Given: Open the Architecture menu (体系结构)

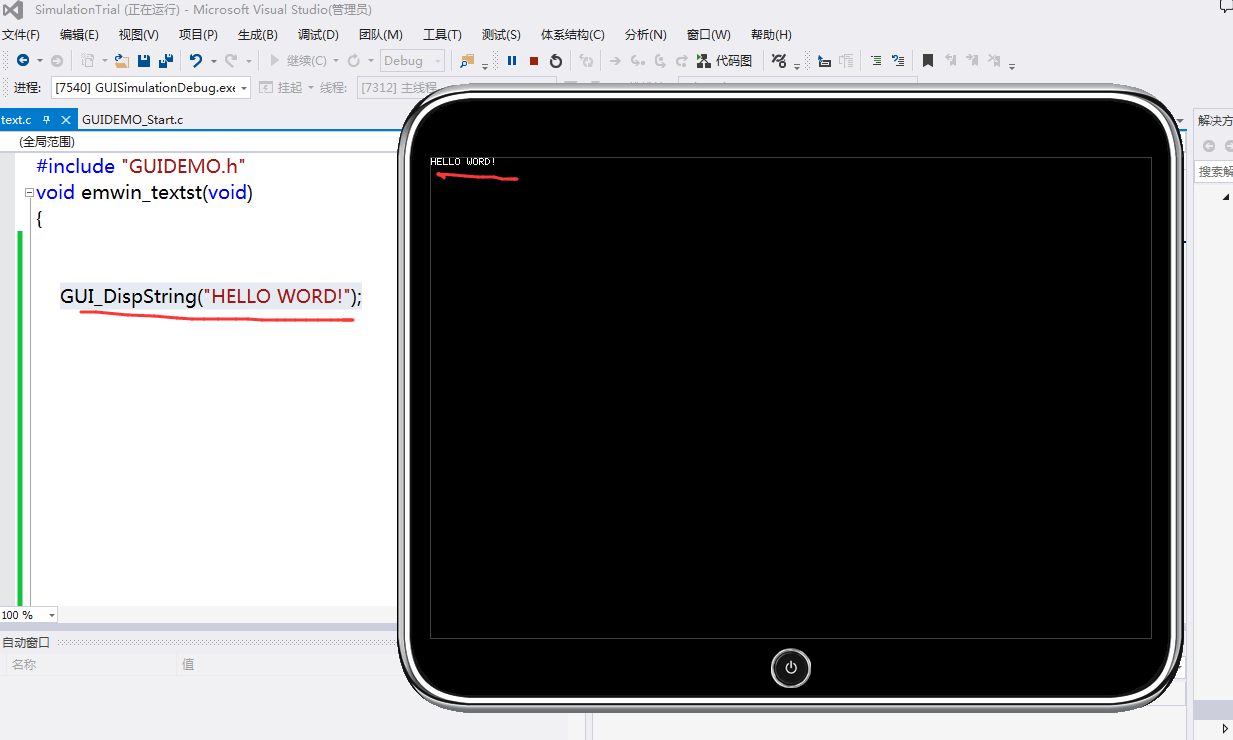Looking at the screenshot, I should coord(572,35).
